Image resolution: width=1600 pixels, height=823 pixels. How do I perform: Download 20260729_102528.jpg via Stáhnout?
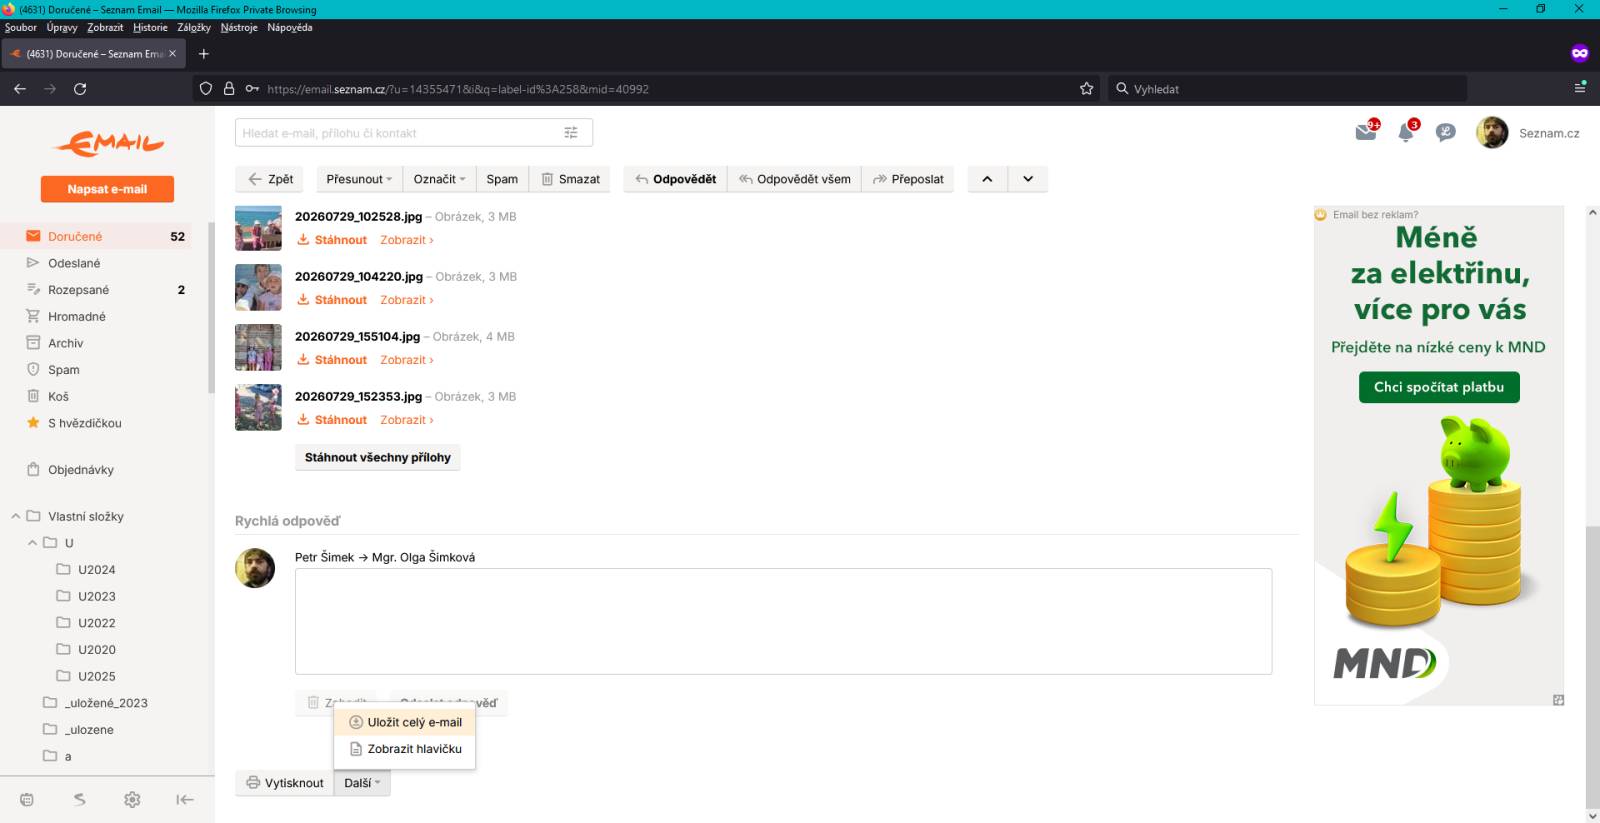pyautogui.click(x=332, y=240)
